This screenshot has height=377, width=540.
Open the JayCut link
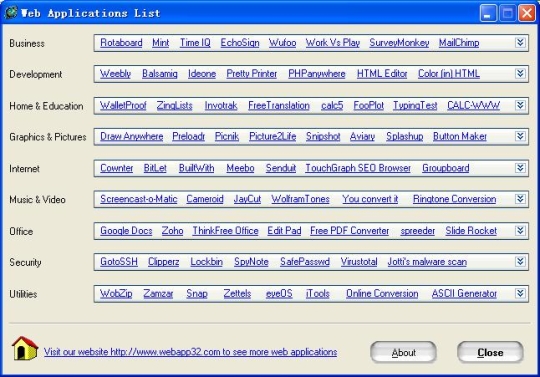(x=247, y=199)
